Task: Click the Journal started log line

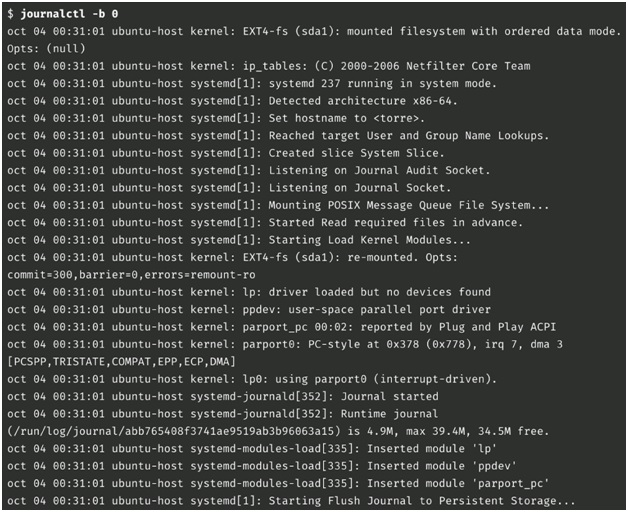Action: coord(223,397)
